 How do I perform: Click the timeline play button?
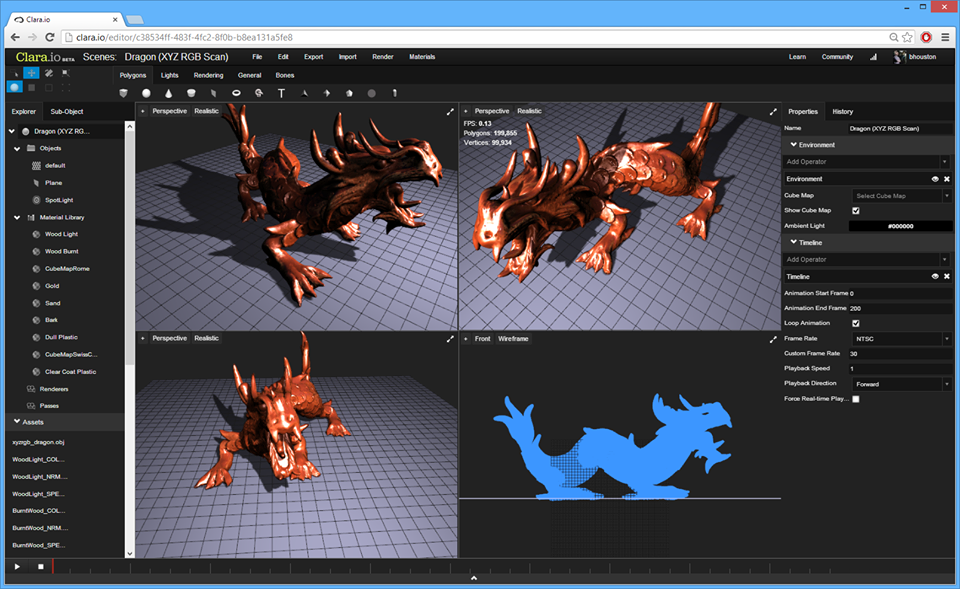coord(17,566)
